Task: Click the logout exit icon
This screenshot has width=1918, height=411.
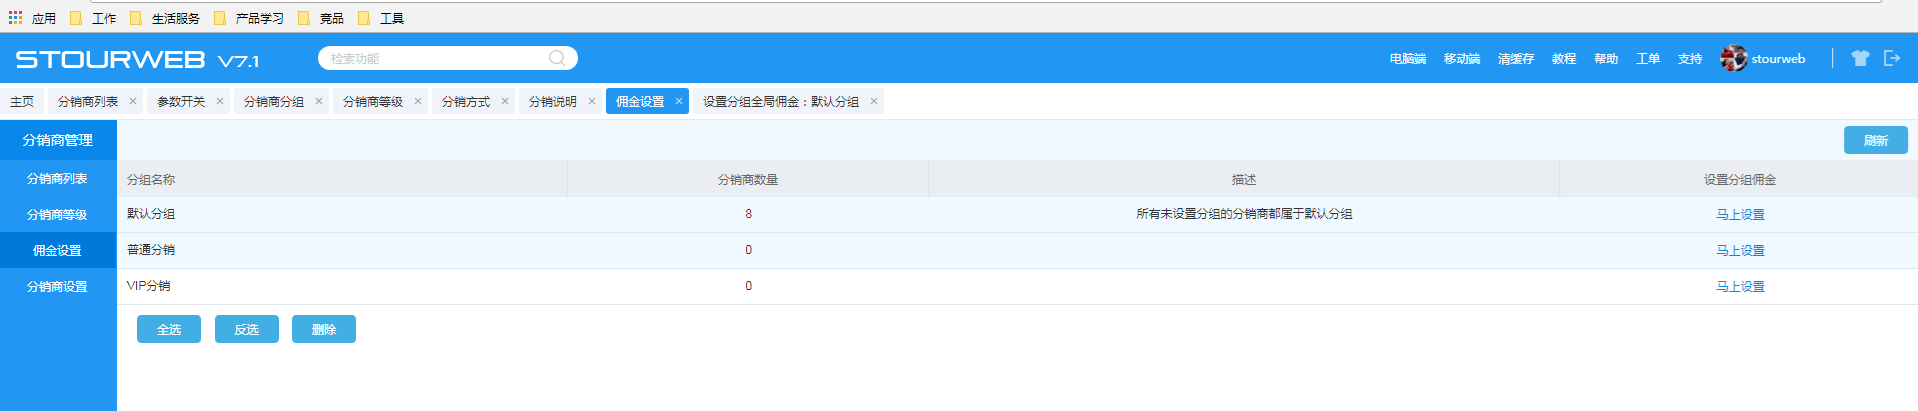Action: pyautogui.click(x=1892, y=58)
